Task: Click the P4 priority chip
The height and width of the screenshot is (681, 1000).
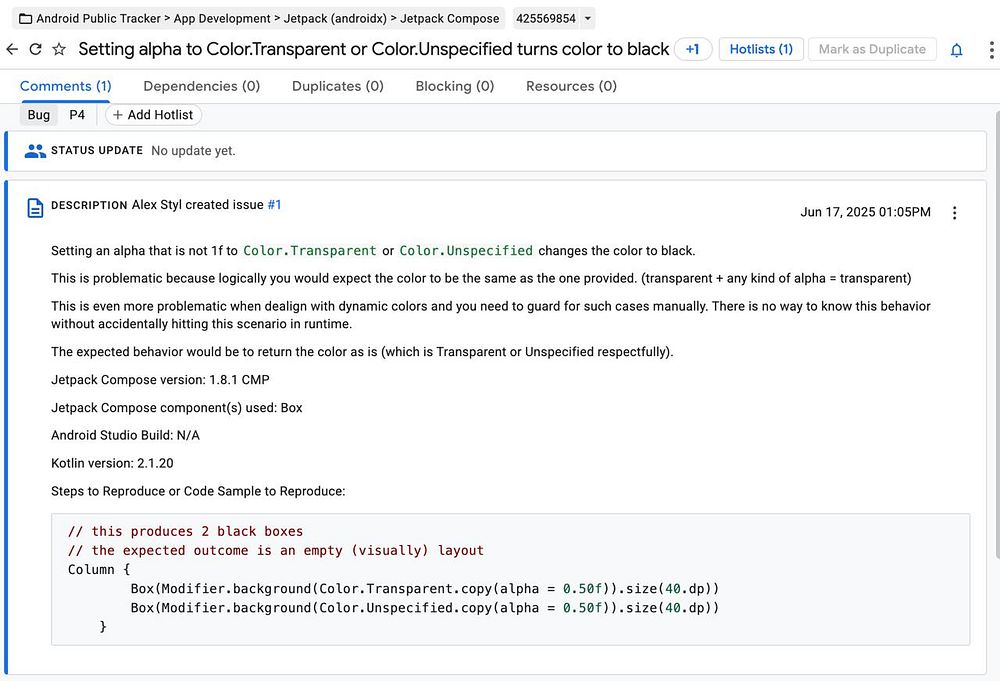Action: 77,115
